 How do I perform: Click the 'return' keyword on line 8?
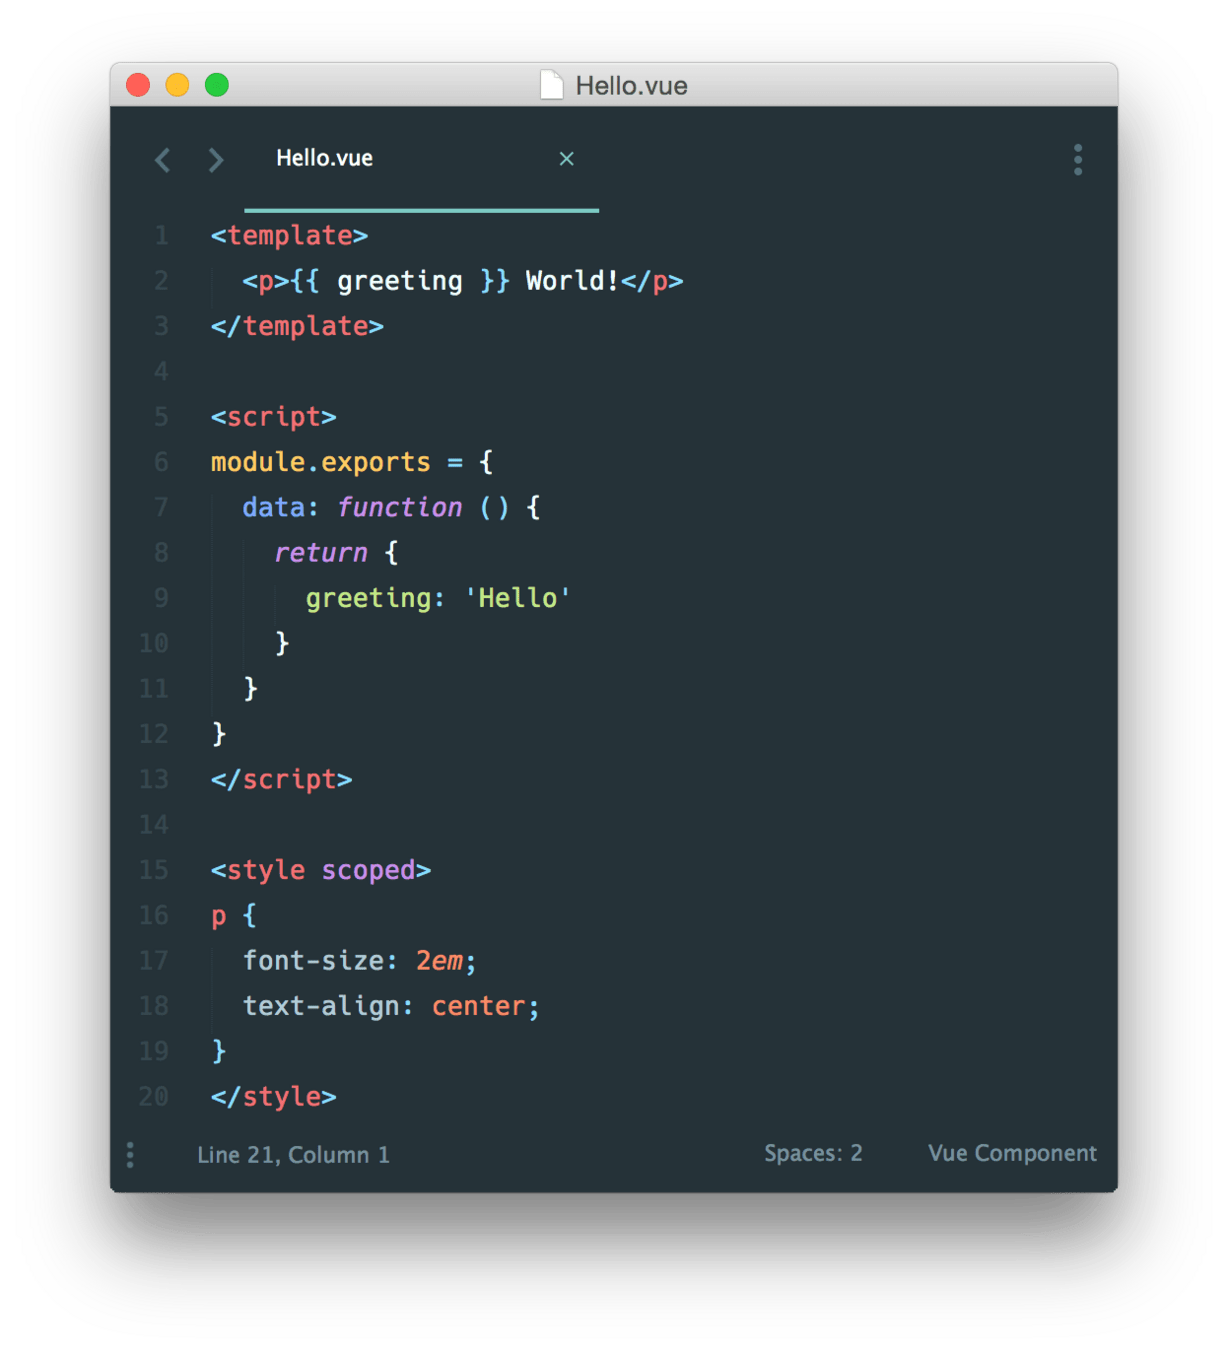coord(321,553)
